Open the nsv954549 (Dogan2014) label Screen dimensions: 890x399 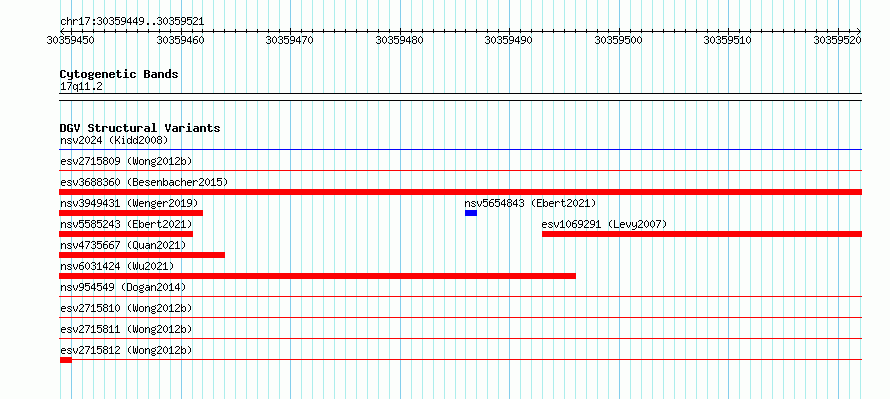point(123,287)
